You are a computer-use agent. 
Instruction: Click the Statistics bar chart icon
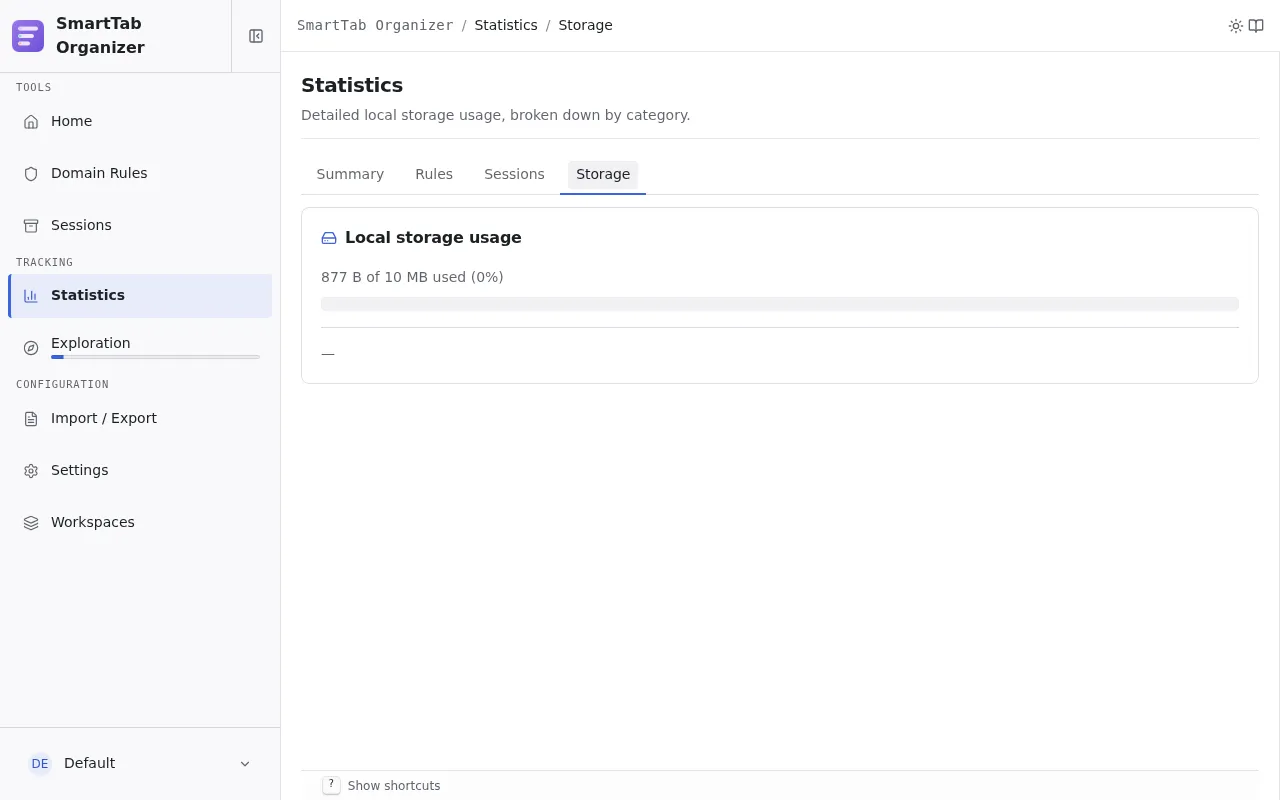[x=31, y=296]
